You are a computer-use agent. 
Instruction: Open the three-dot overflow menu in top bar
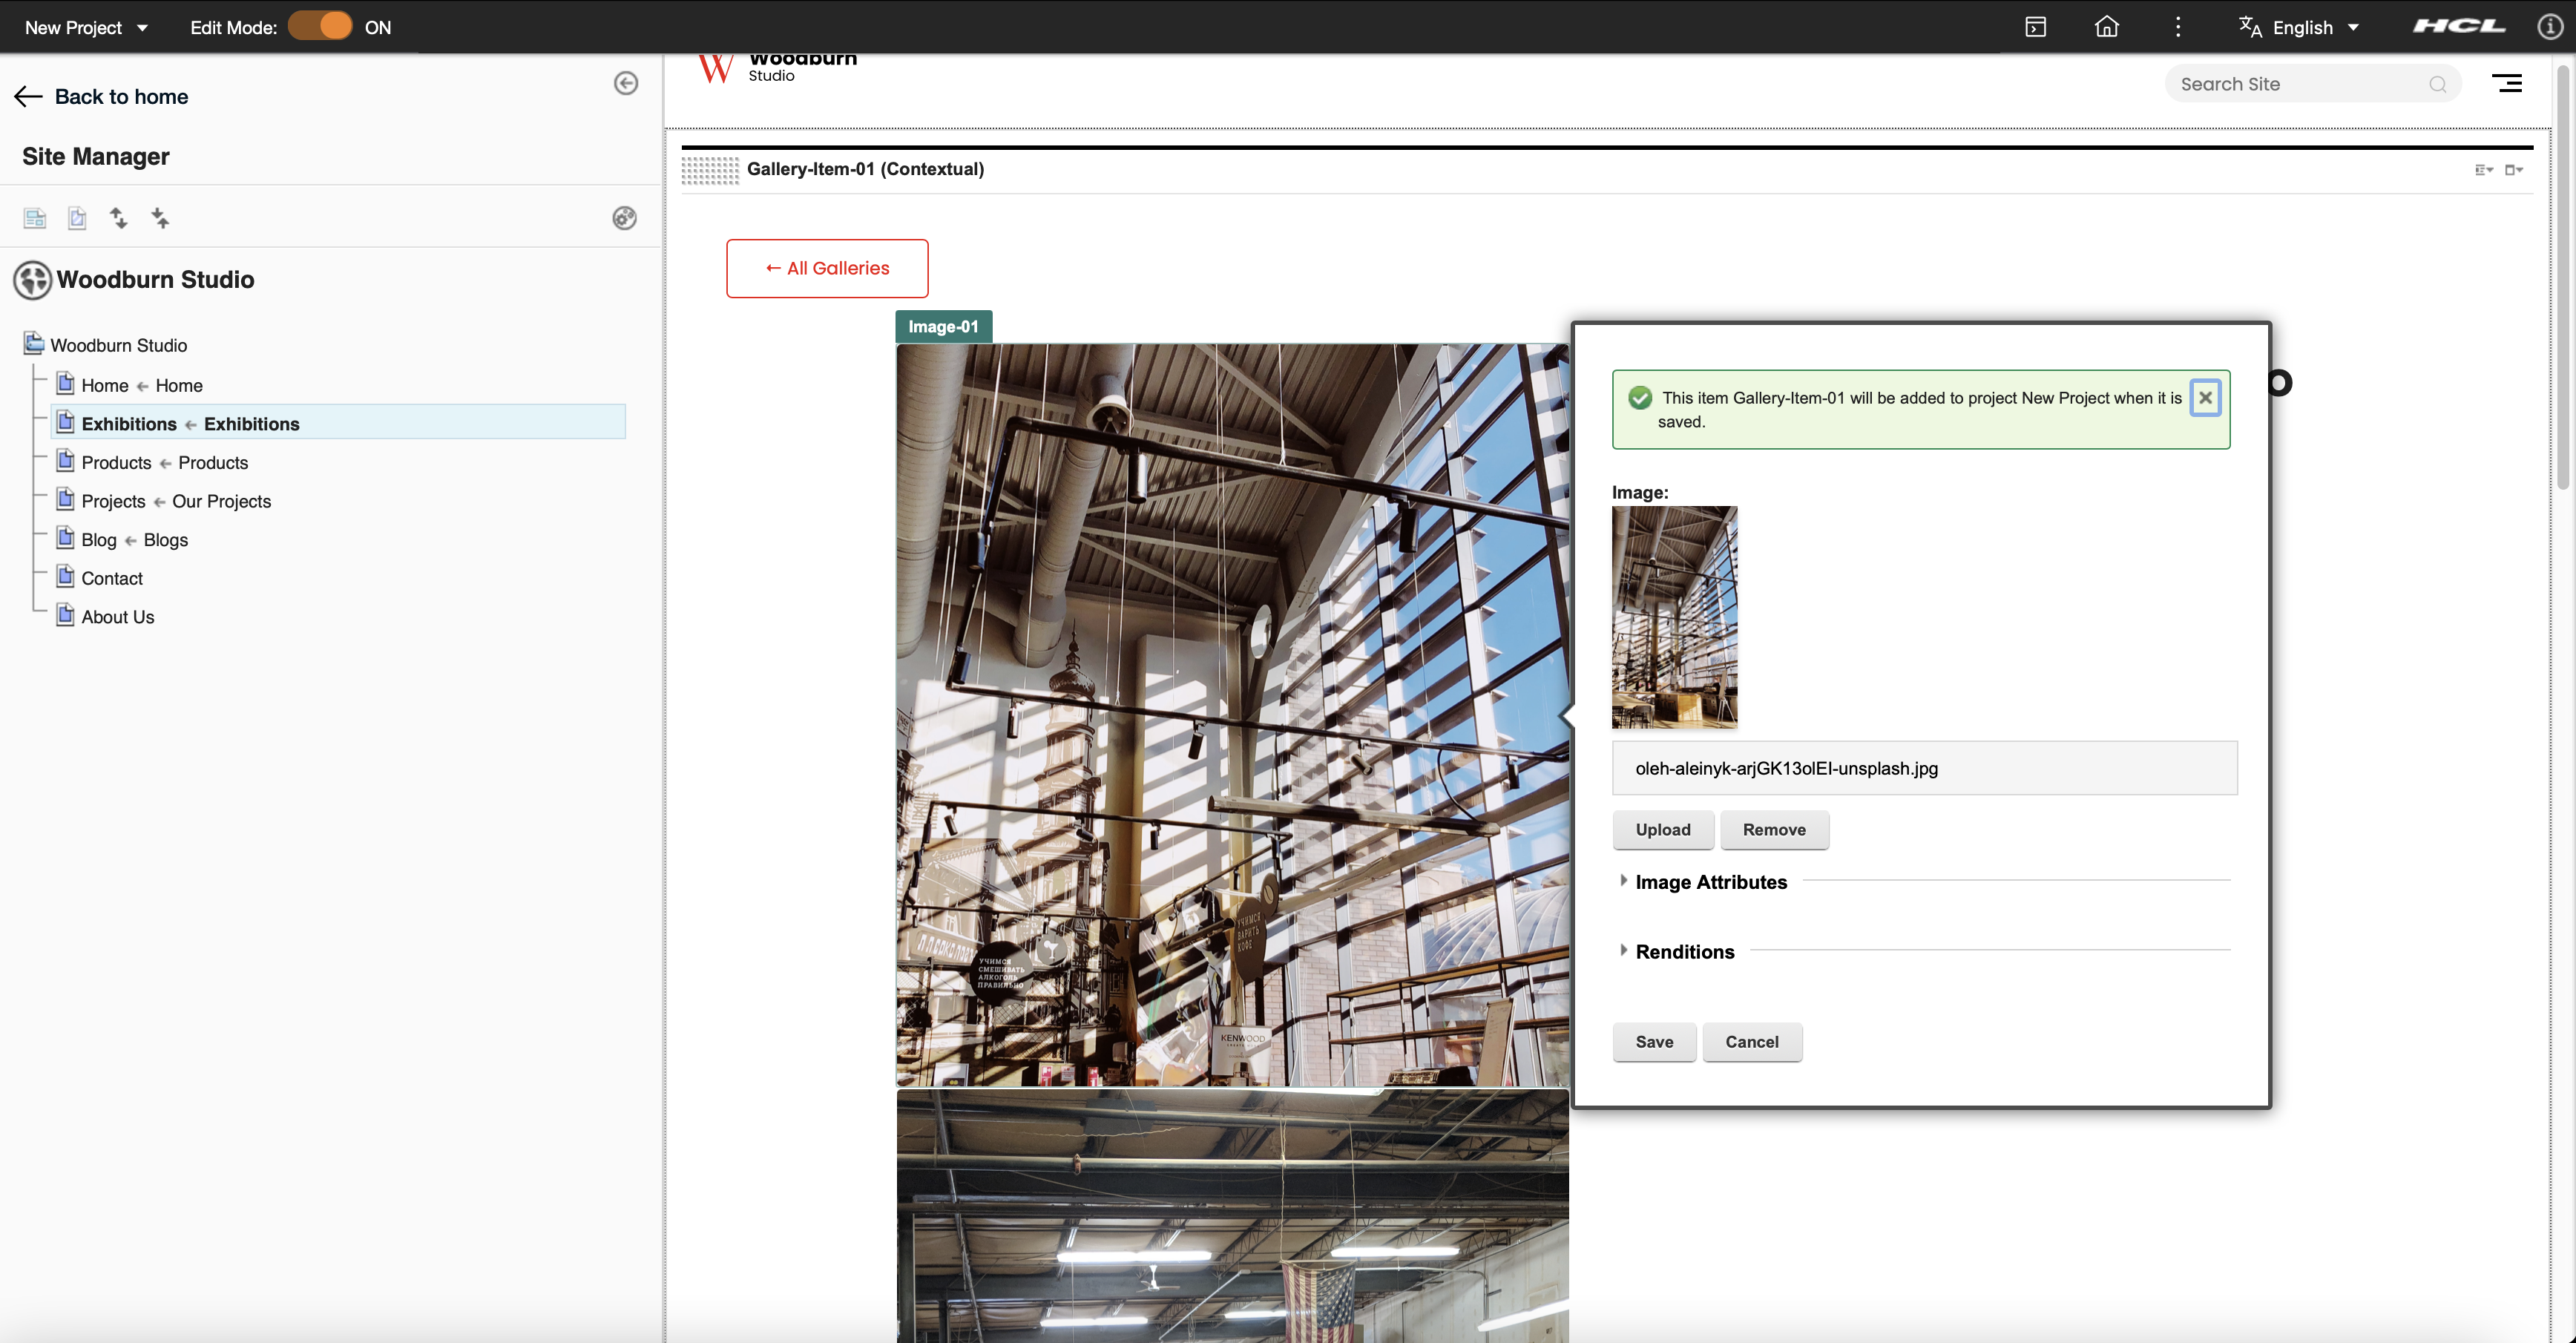point(2178,27)
